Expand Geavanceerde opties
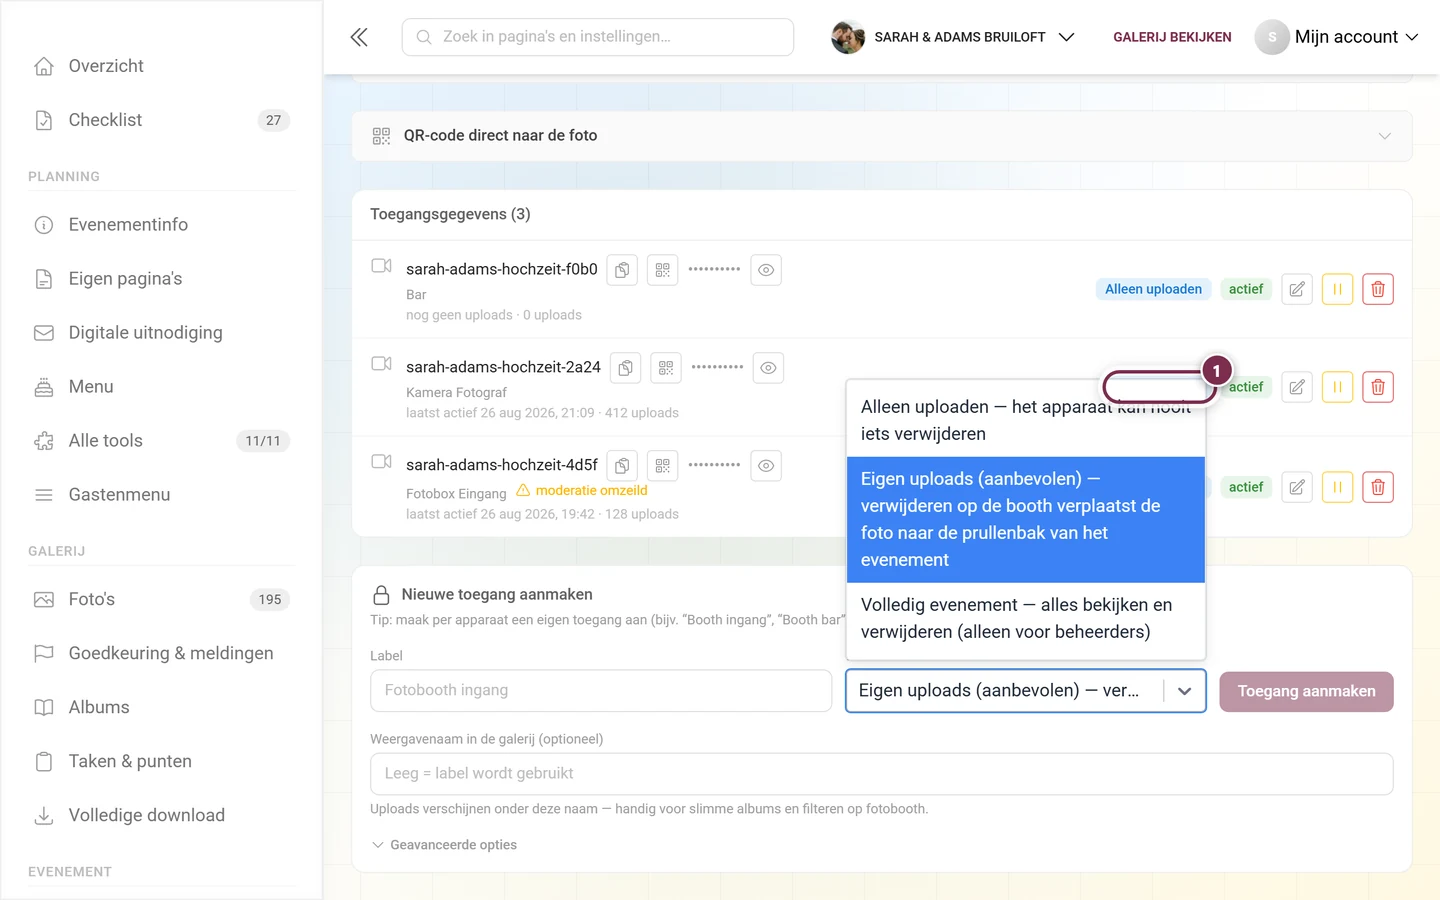Image resolution: width=1440 pixels, height=900 pixels. (444, 845)
